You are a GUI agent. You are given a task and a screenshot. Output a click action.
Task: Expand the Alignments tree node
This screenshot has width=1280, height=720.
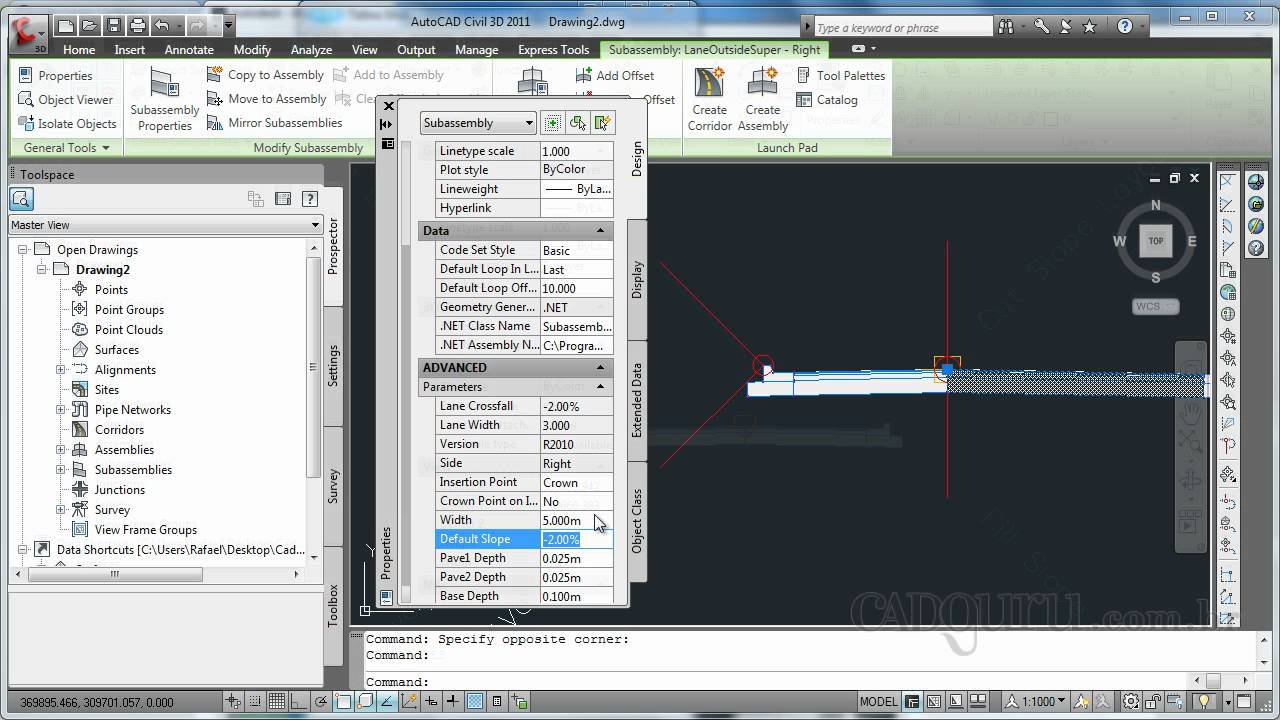tap(61, 370)
